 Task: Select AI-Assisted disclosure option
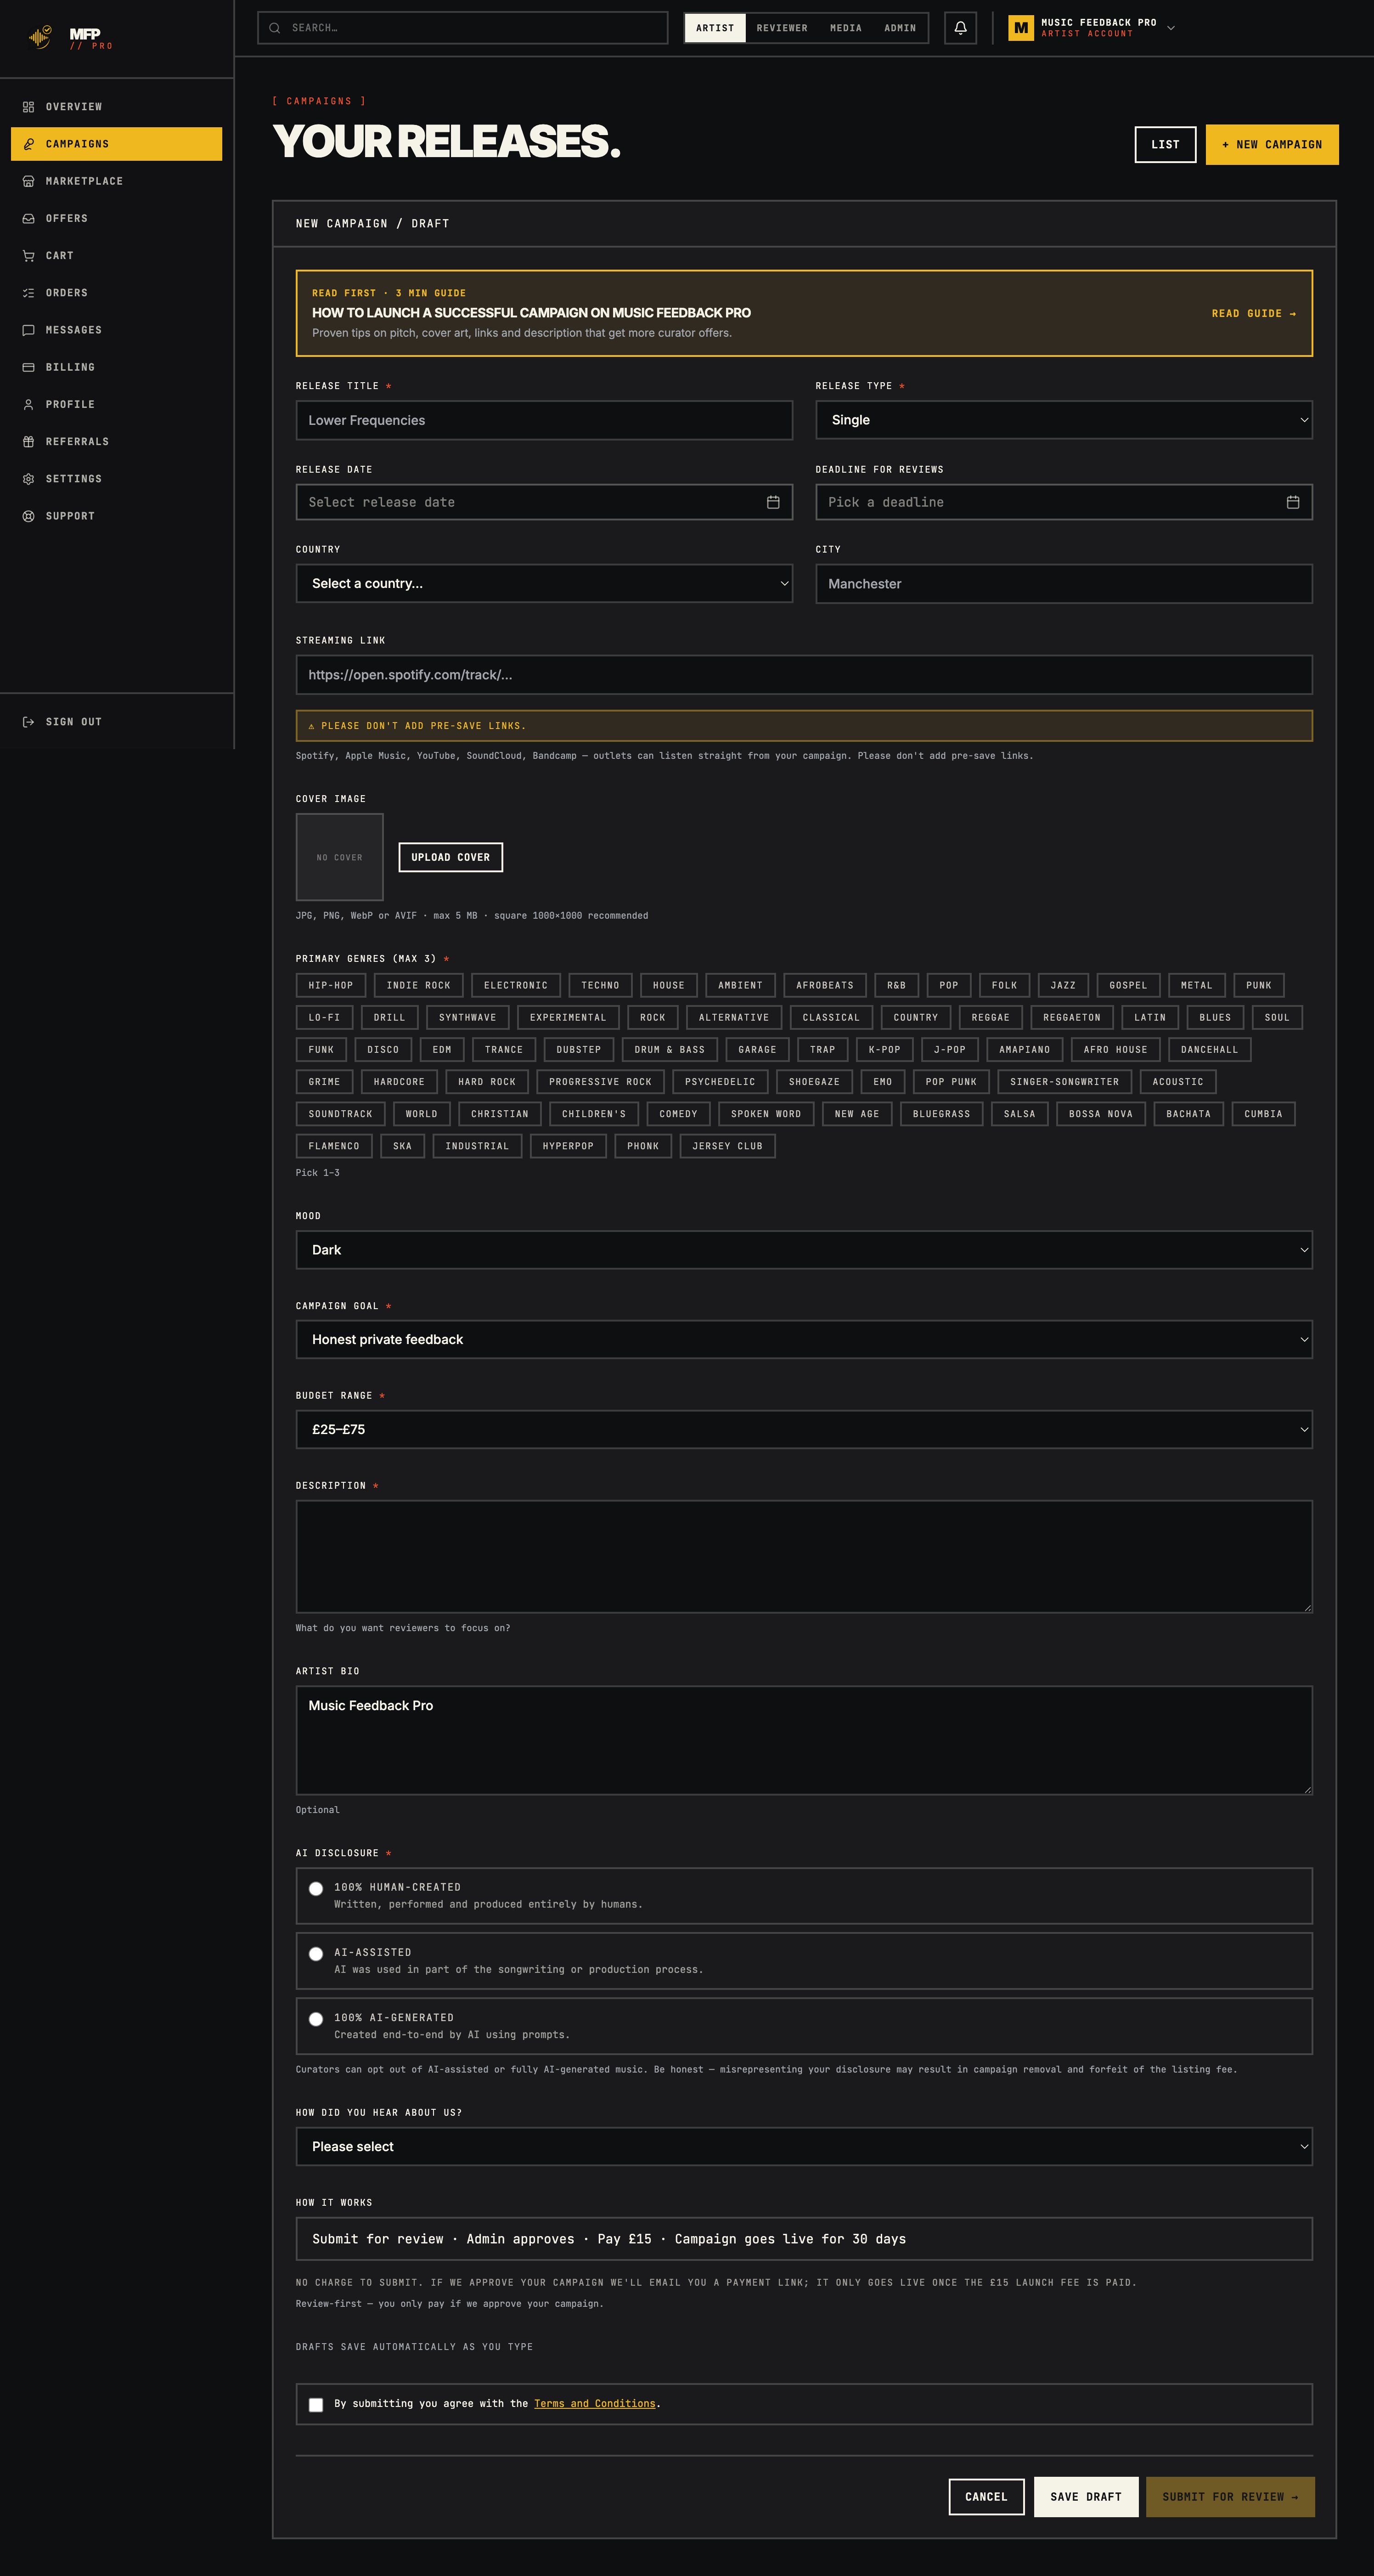tap(316, 1954)
